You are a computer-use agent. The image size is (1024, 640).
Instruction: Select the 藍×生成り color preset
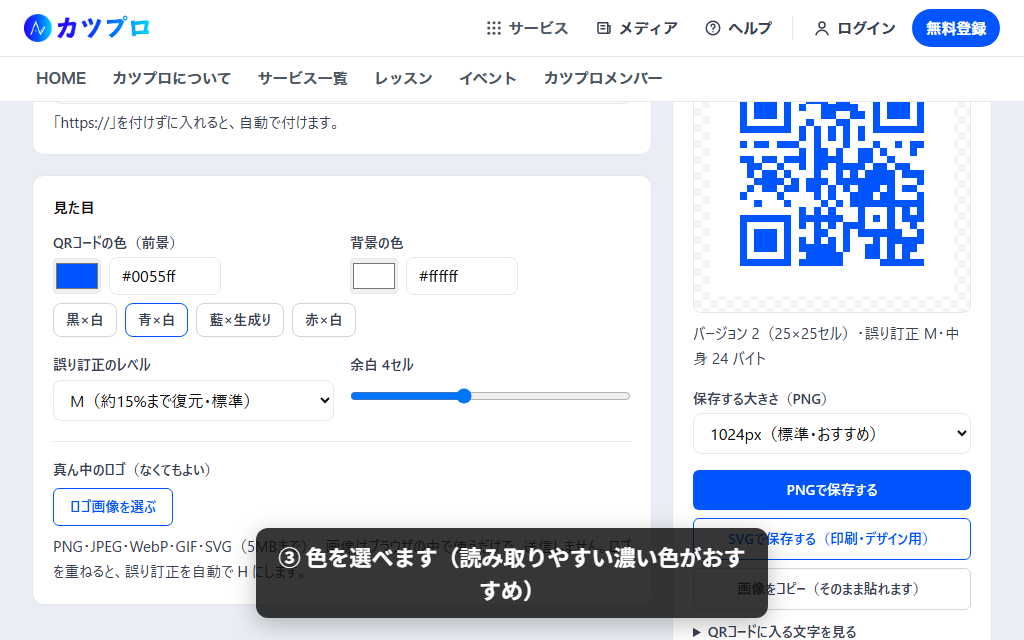[240, 320]
